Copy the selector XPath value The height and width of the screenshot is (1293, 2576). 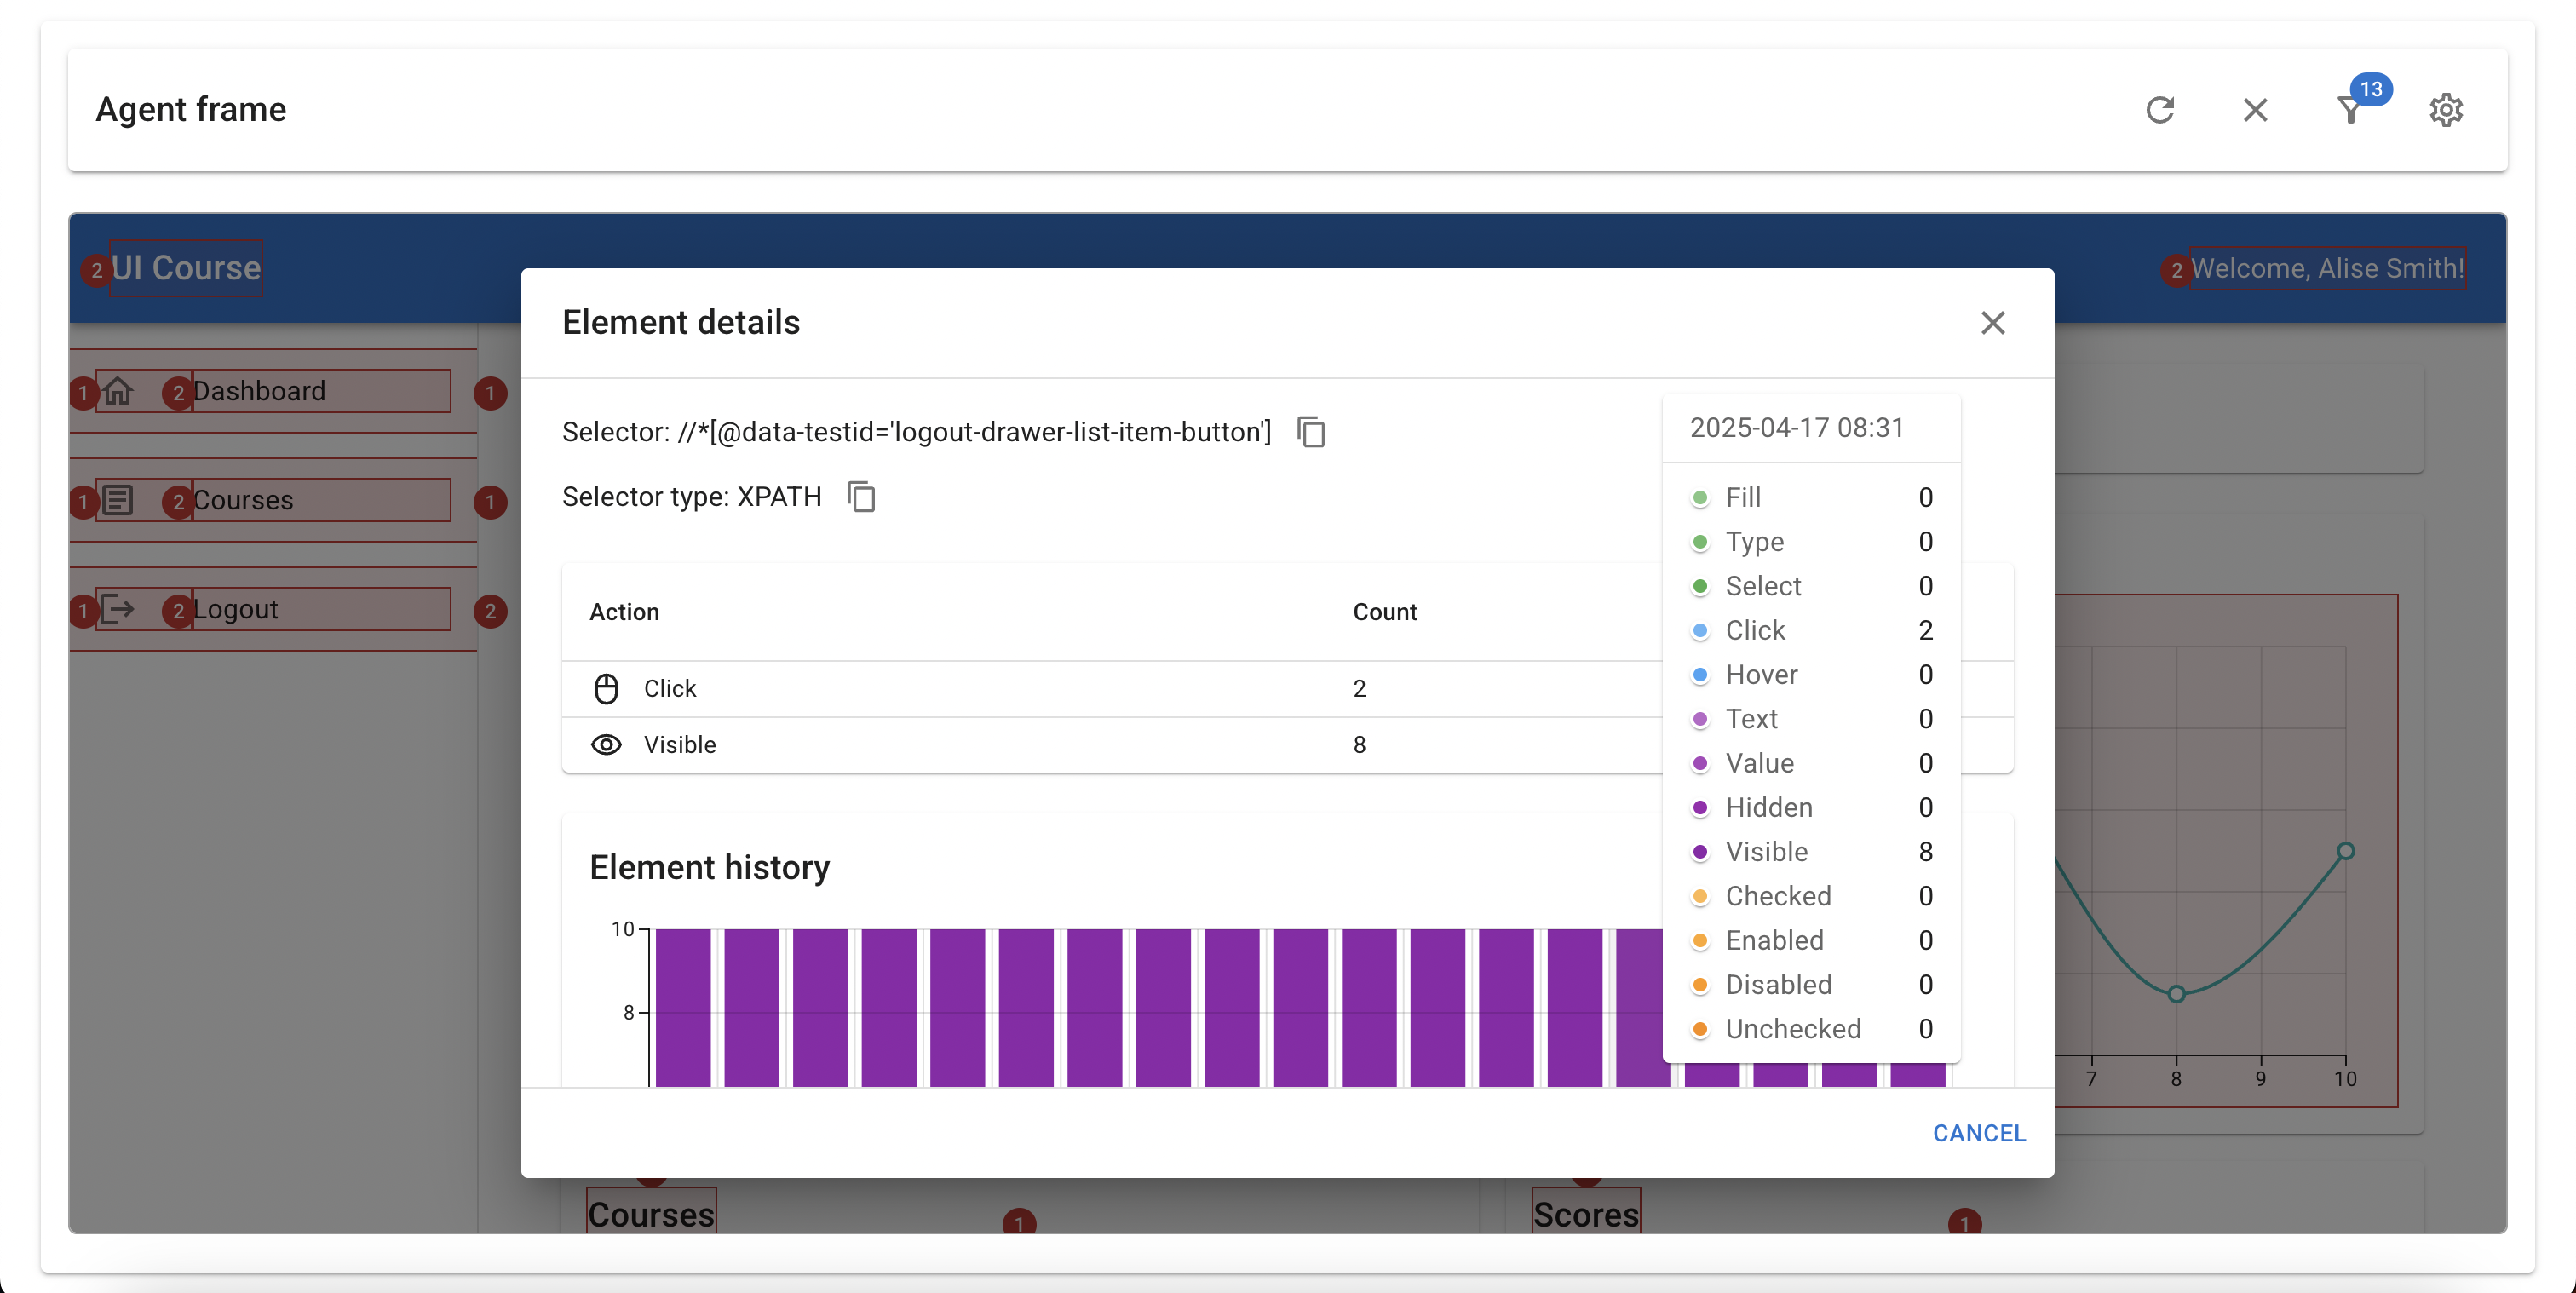[1310, 432]
